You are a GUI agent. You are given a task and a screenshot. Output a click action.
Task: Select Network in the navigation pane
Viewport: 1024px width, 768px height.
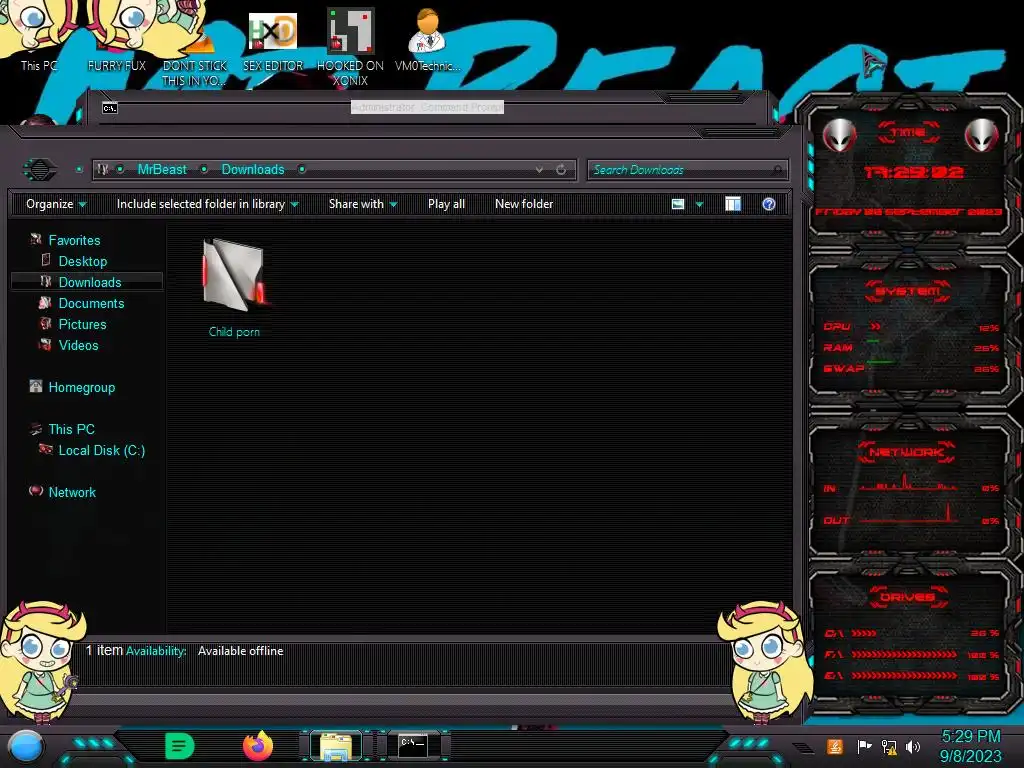coord(72,492)
